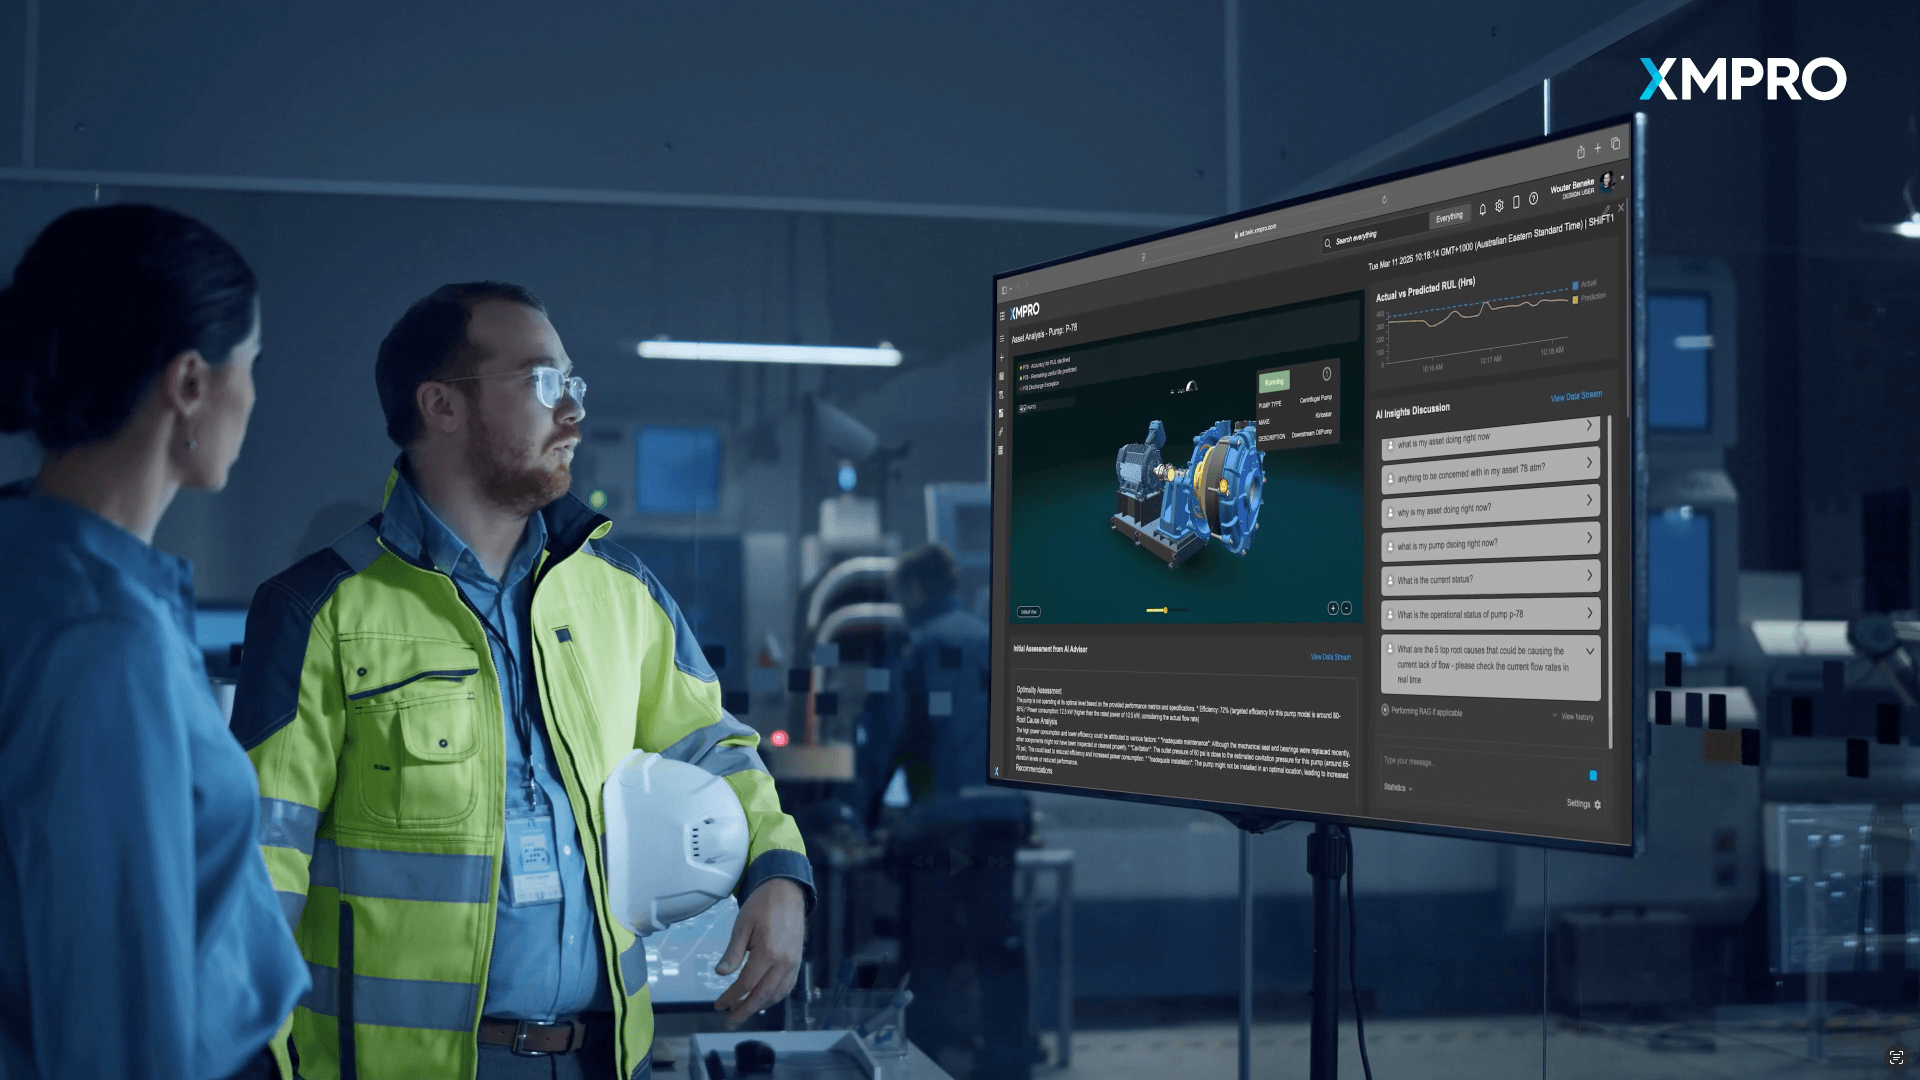
Task: Expand the Statistics dropdown
Action: point(1398,788)
